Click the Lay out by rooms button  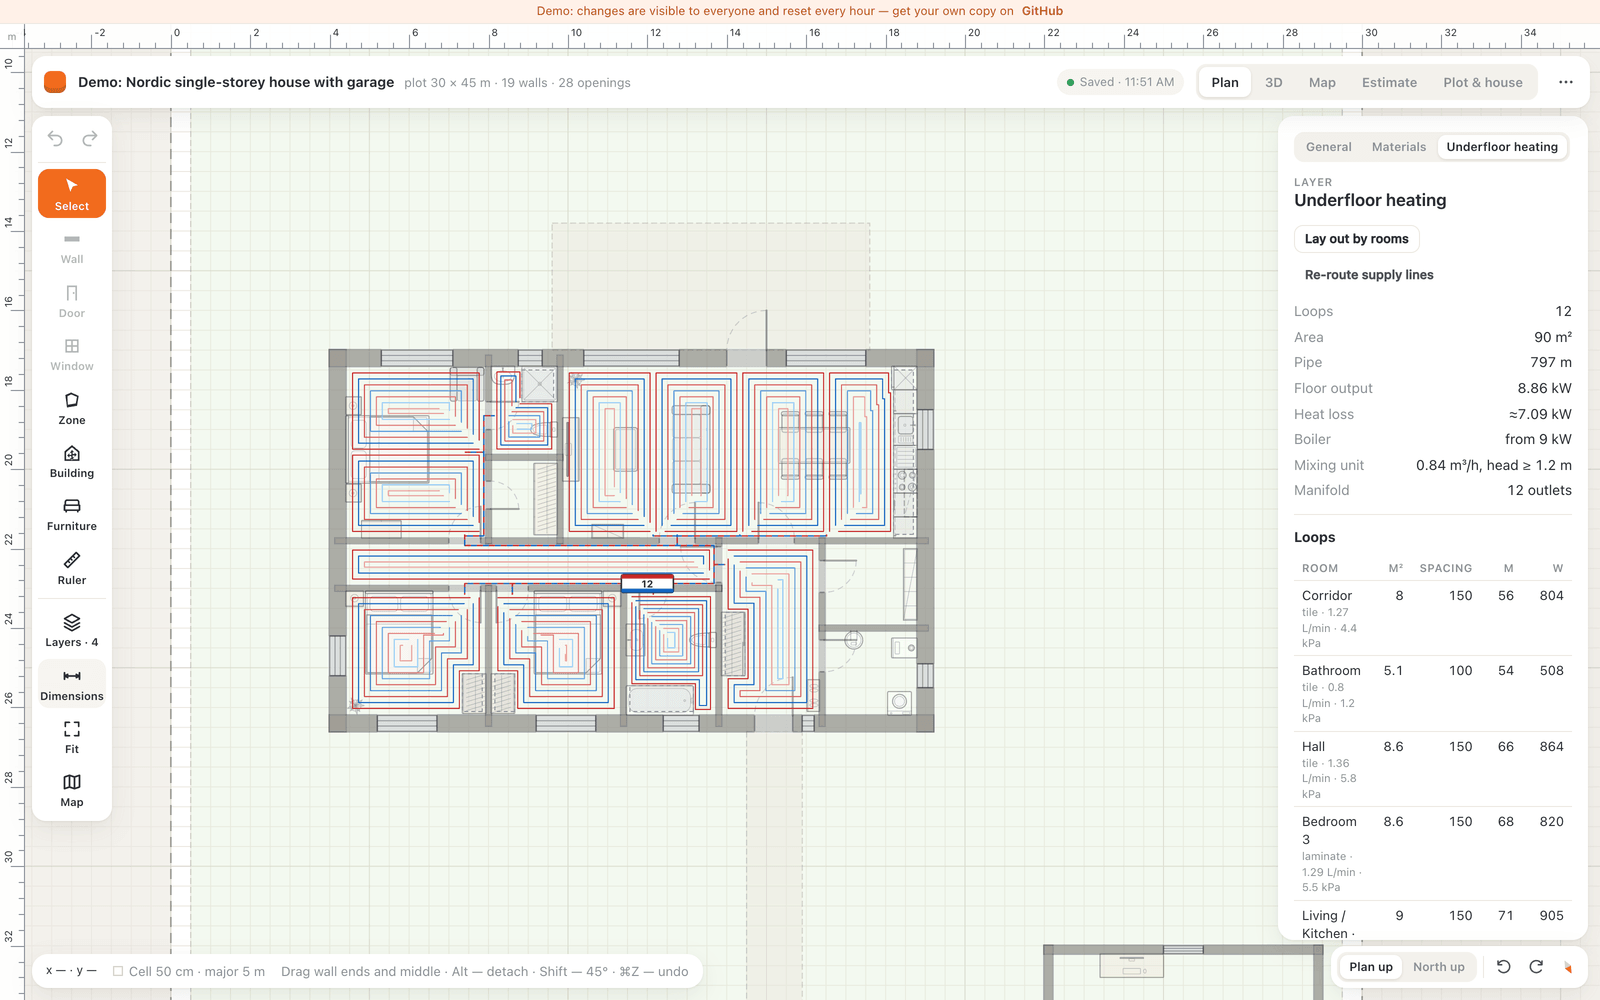pos(1356,239)
